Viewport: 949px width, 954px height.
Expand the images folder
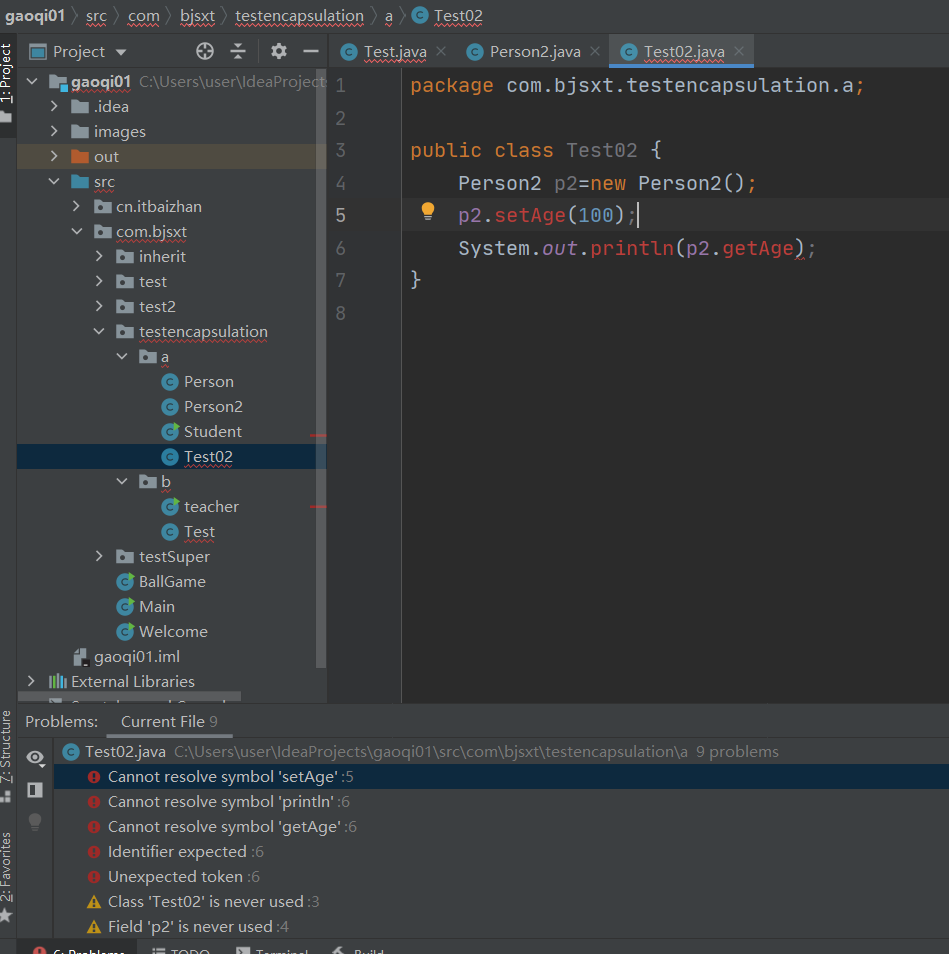54,131
